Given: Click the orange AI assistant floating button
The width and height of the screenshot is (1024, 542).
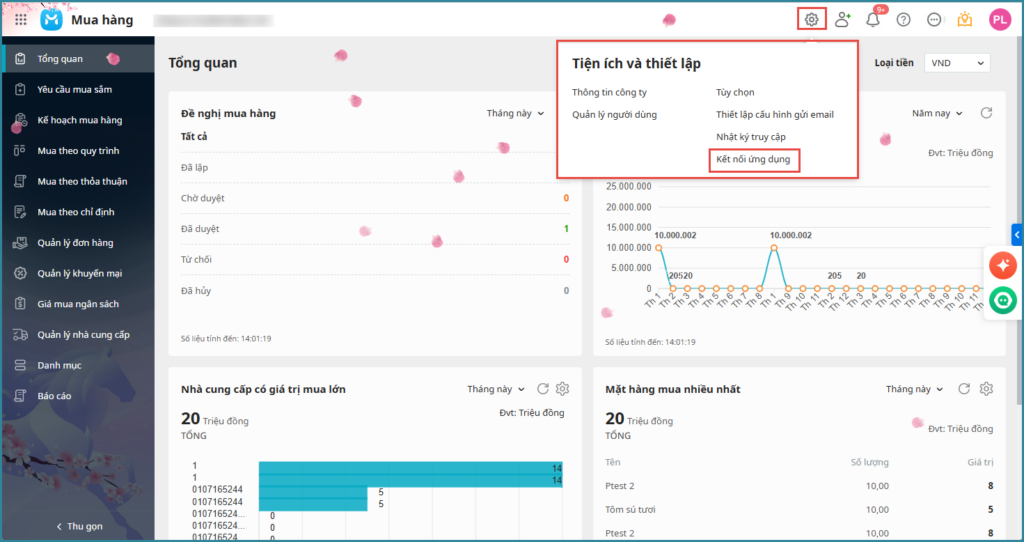Looking at the screenshot, I should coord(1002,265).
